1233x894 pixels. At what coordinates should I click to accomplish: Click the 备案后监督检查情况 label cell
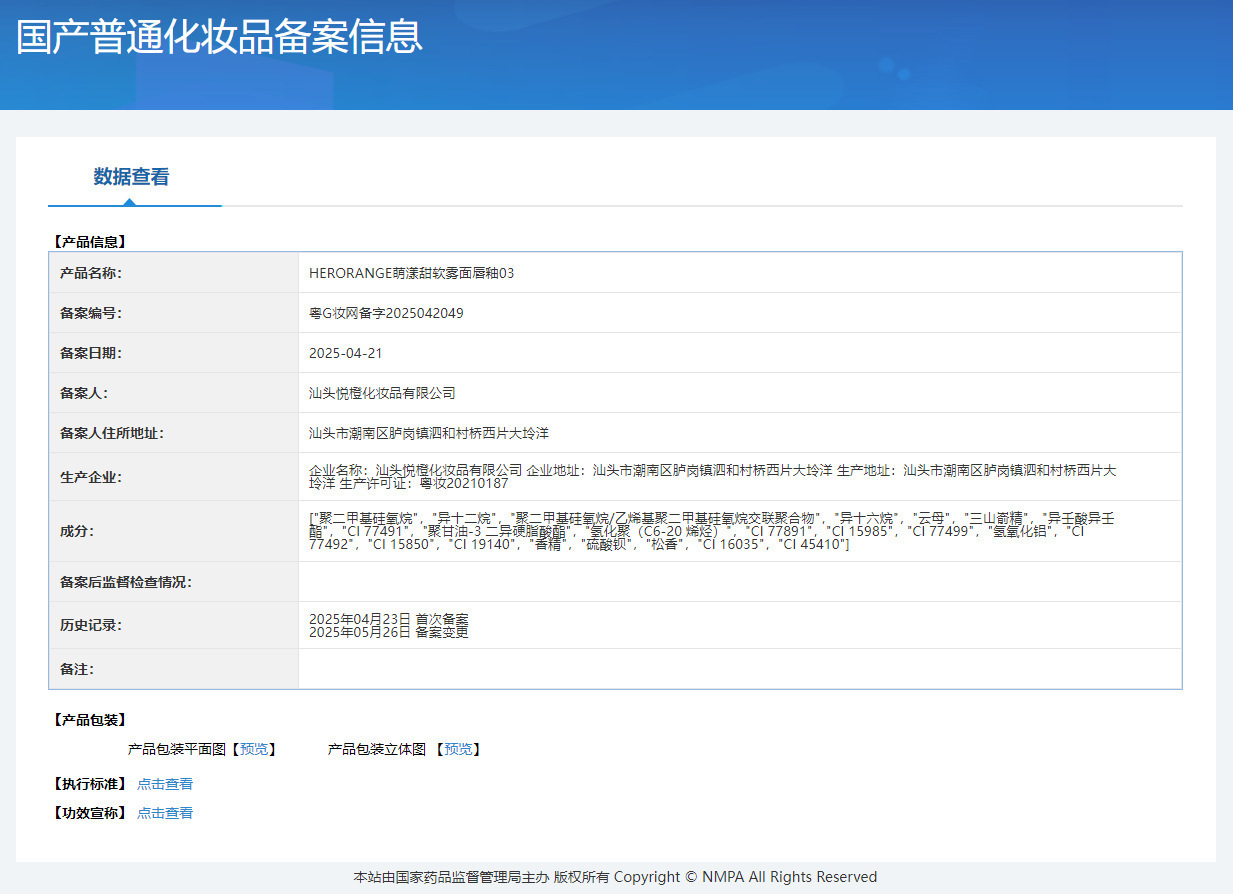[174, 582]
